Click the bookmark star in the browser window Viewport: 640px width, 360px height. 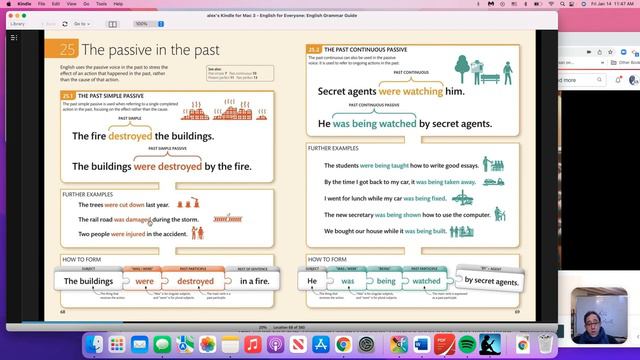pyautogui.click(x=611, y=52)
